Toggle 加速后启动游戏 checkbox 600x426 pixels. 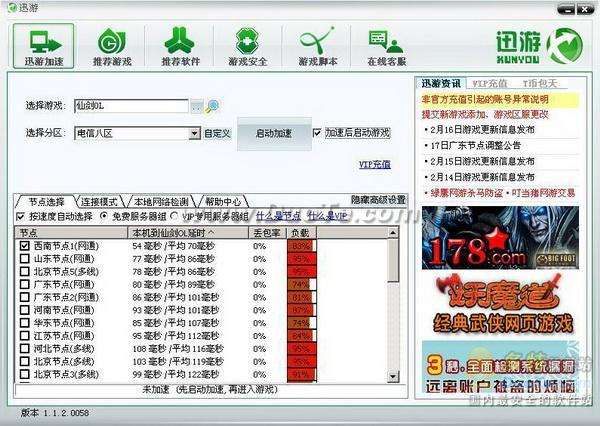point(317,133)
